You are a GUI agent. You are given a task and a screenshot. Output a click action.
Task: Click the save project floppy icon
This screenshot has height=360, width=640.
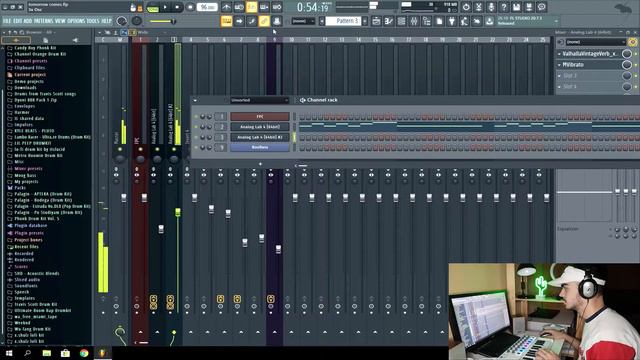[x=516, y=7]
